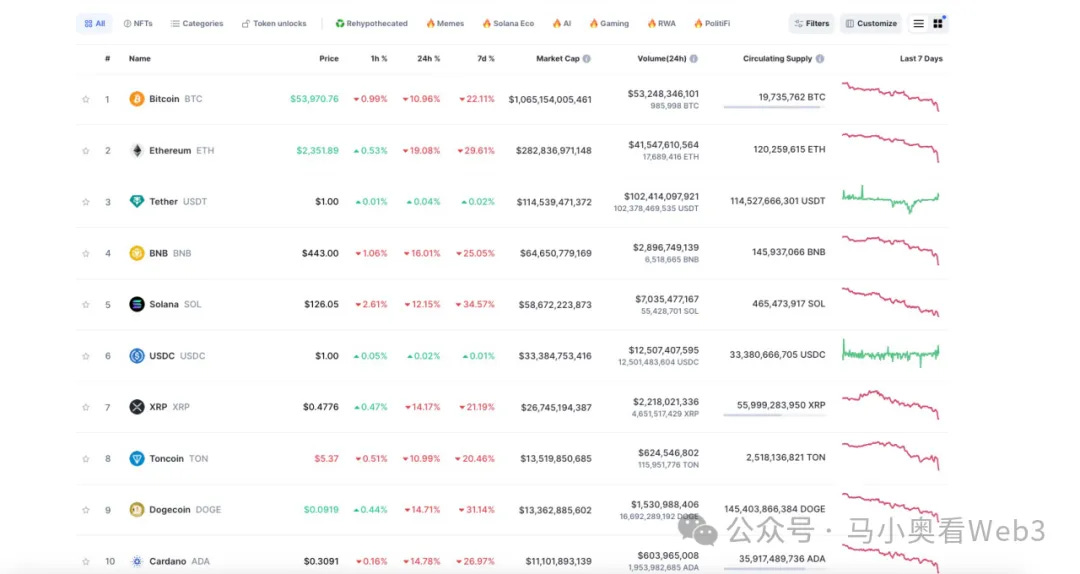The image size is (1080, 574).
Task: Click the Dogecoin coin logo icon
Action: click(x=136, y=509)
